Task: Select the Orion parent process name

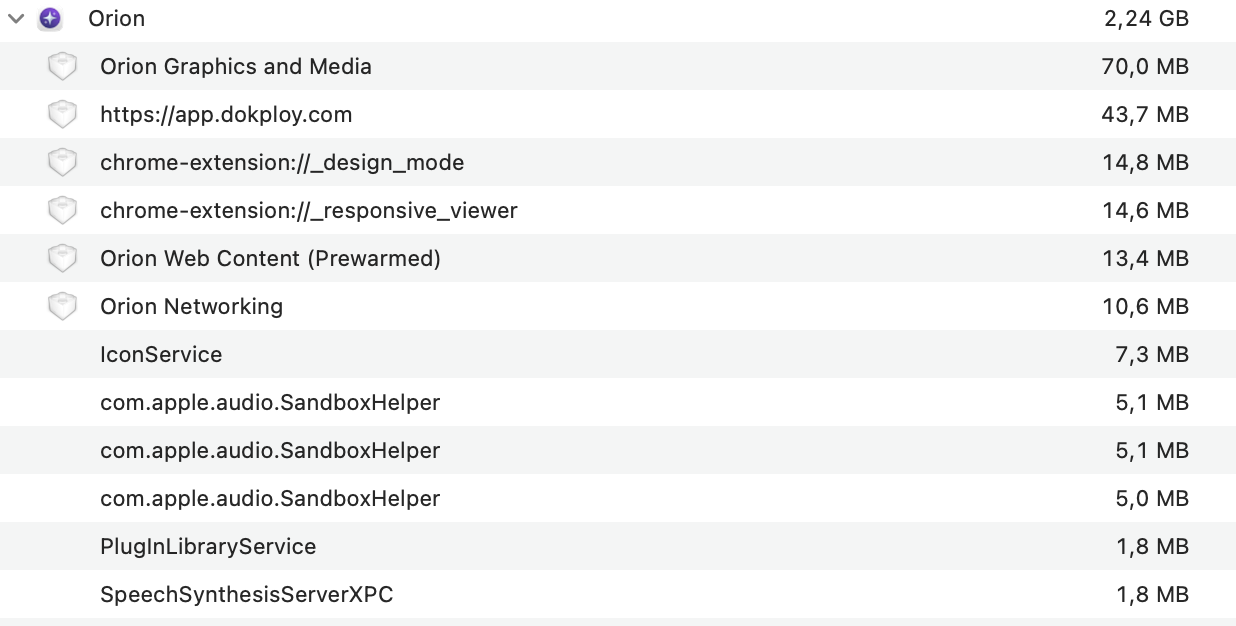Action: point(116,19)
